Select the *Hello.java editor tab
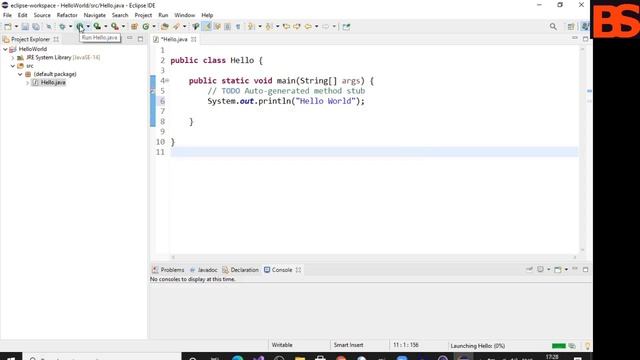 point(174,39)
